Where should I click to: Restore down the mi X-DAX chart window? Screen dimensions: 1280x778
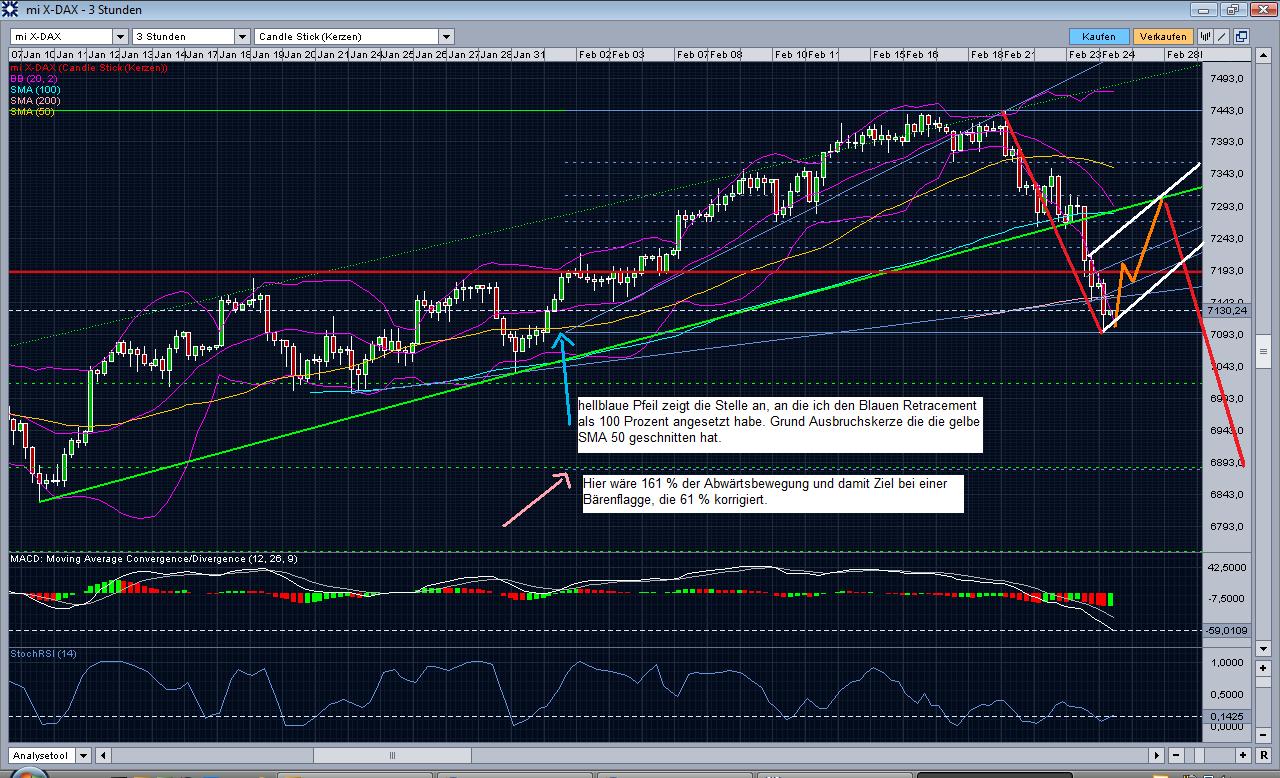tap(1234, 10)
